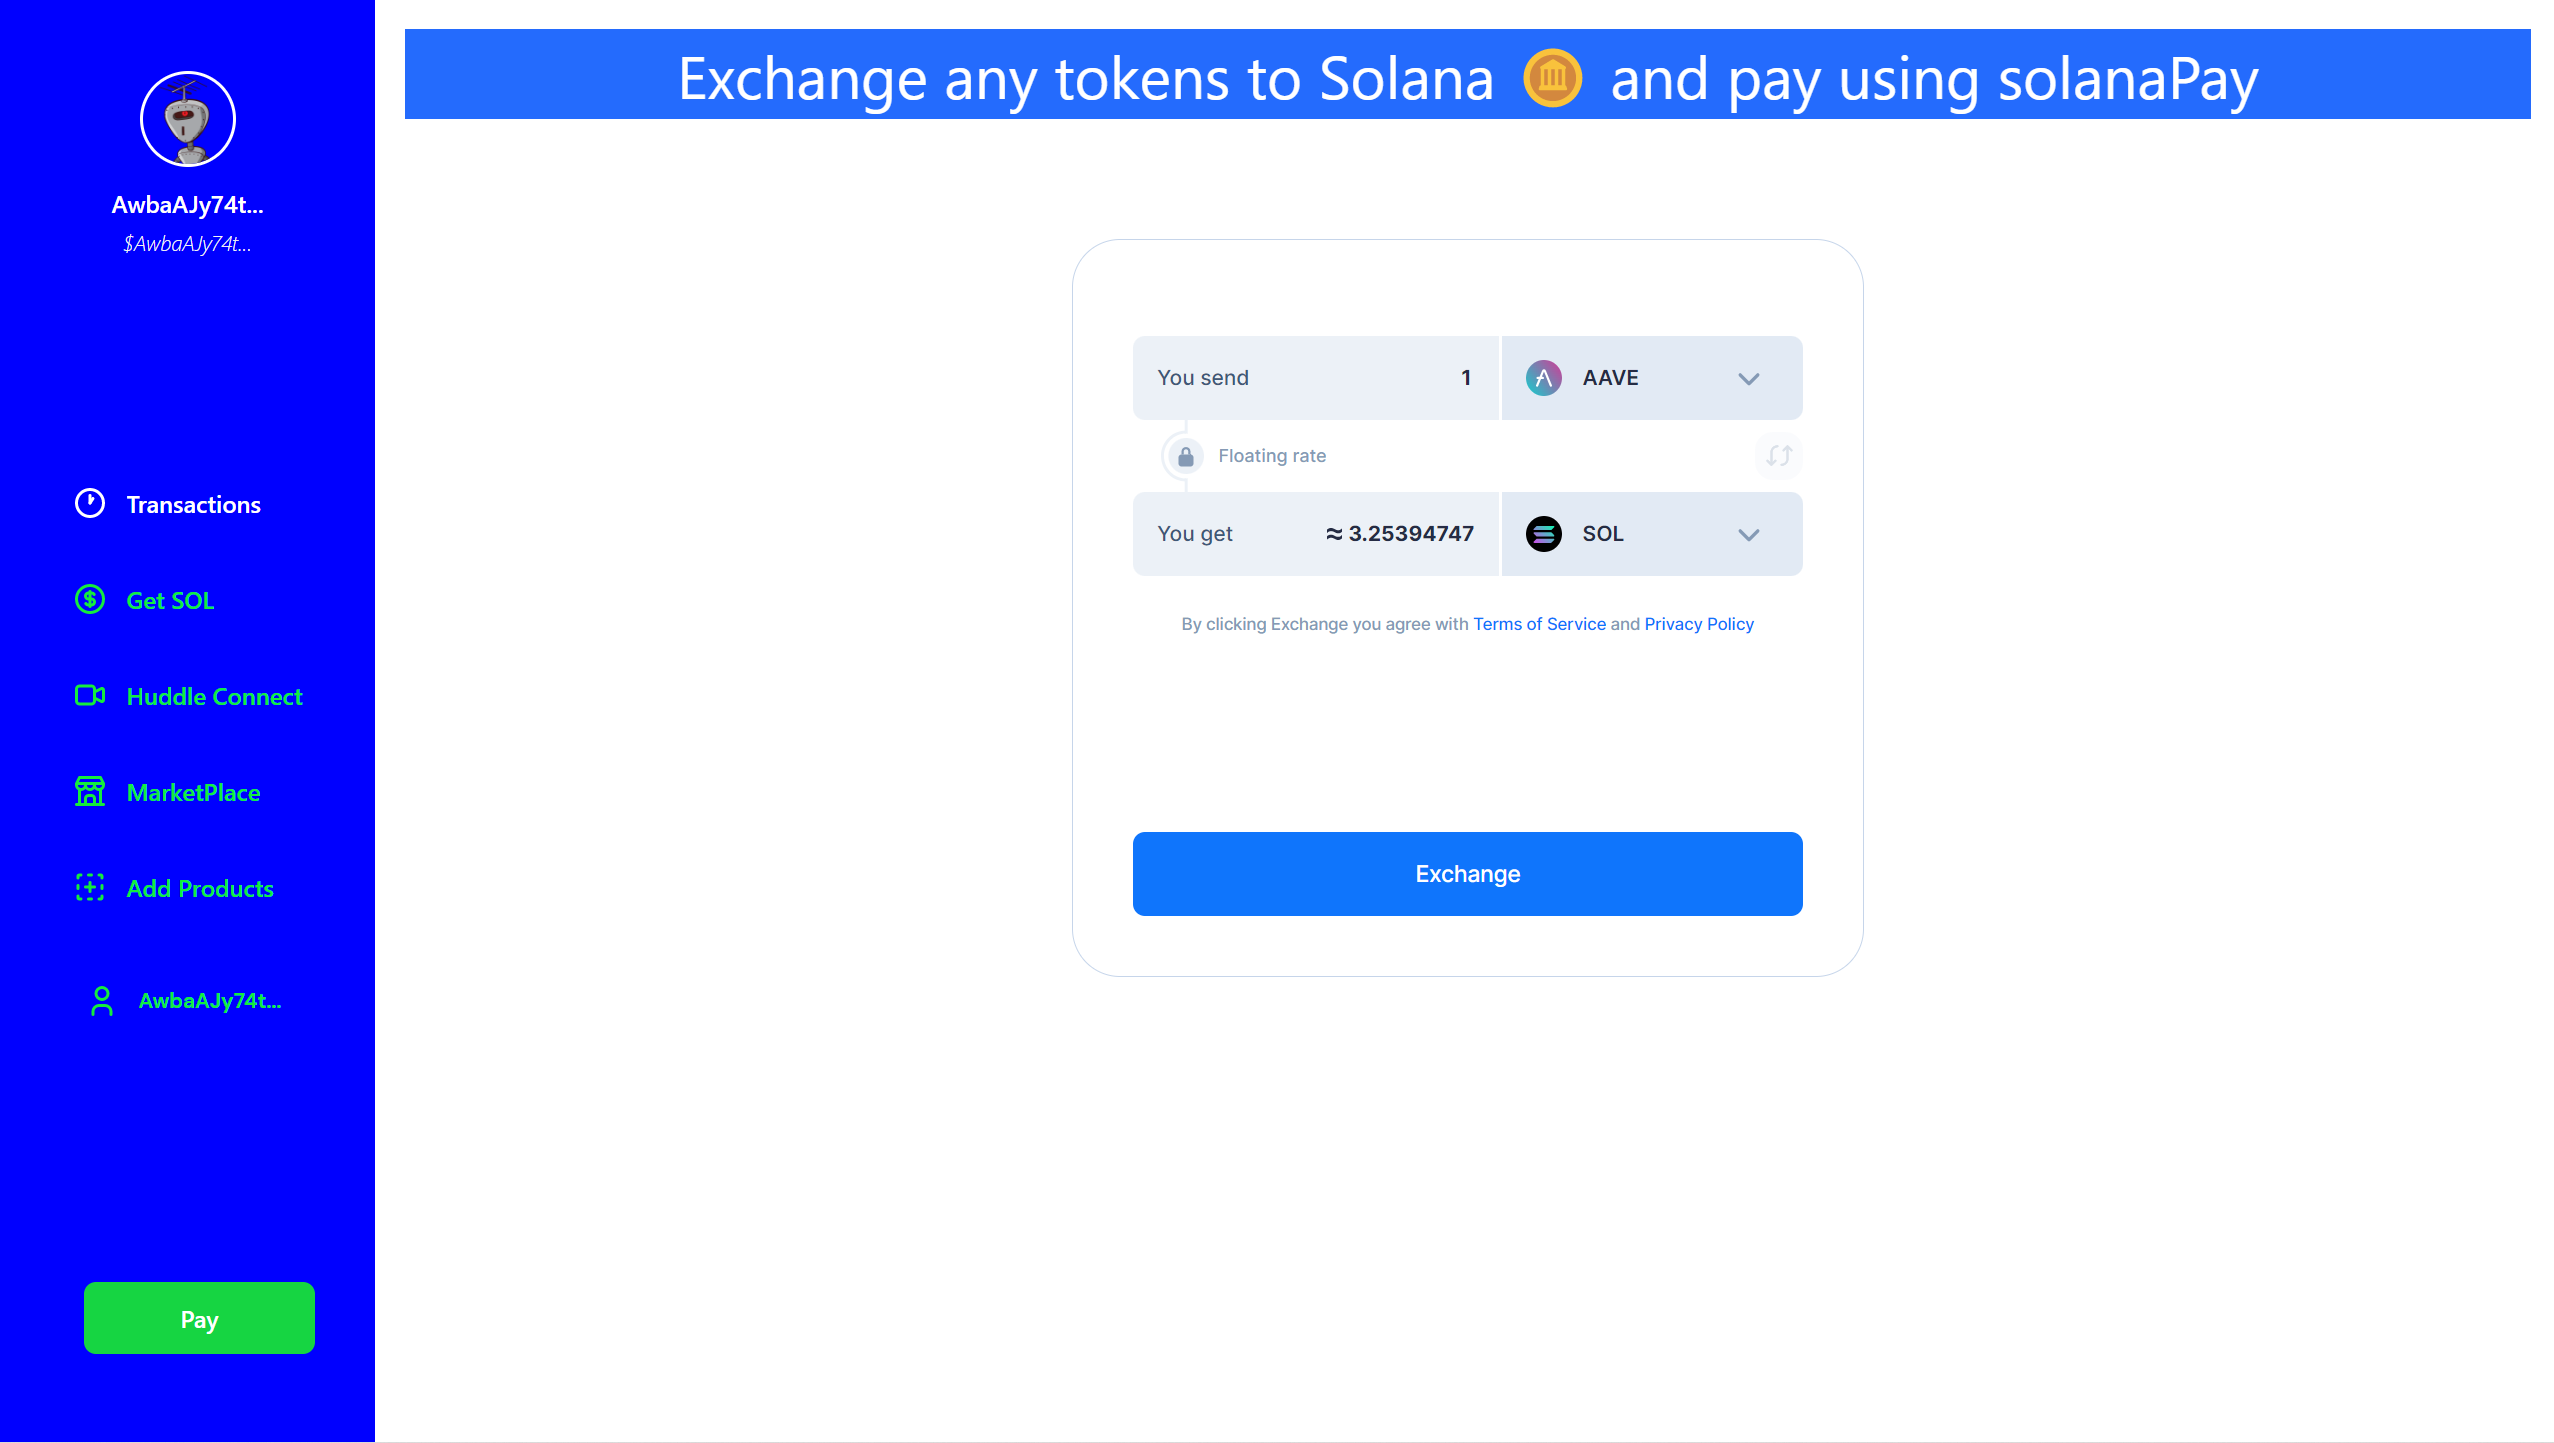Open the AAVE token dropdown
2554x1443 pixels.
pyautogui.click(x=1749, y=378)
